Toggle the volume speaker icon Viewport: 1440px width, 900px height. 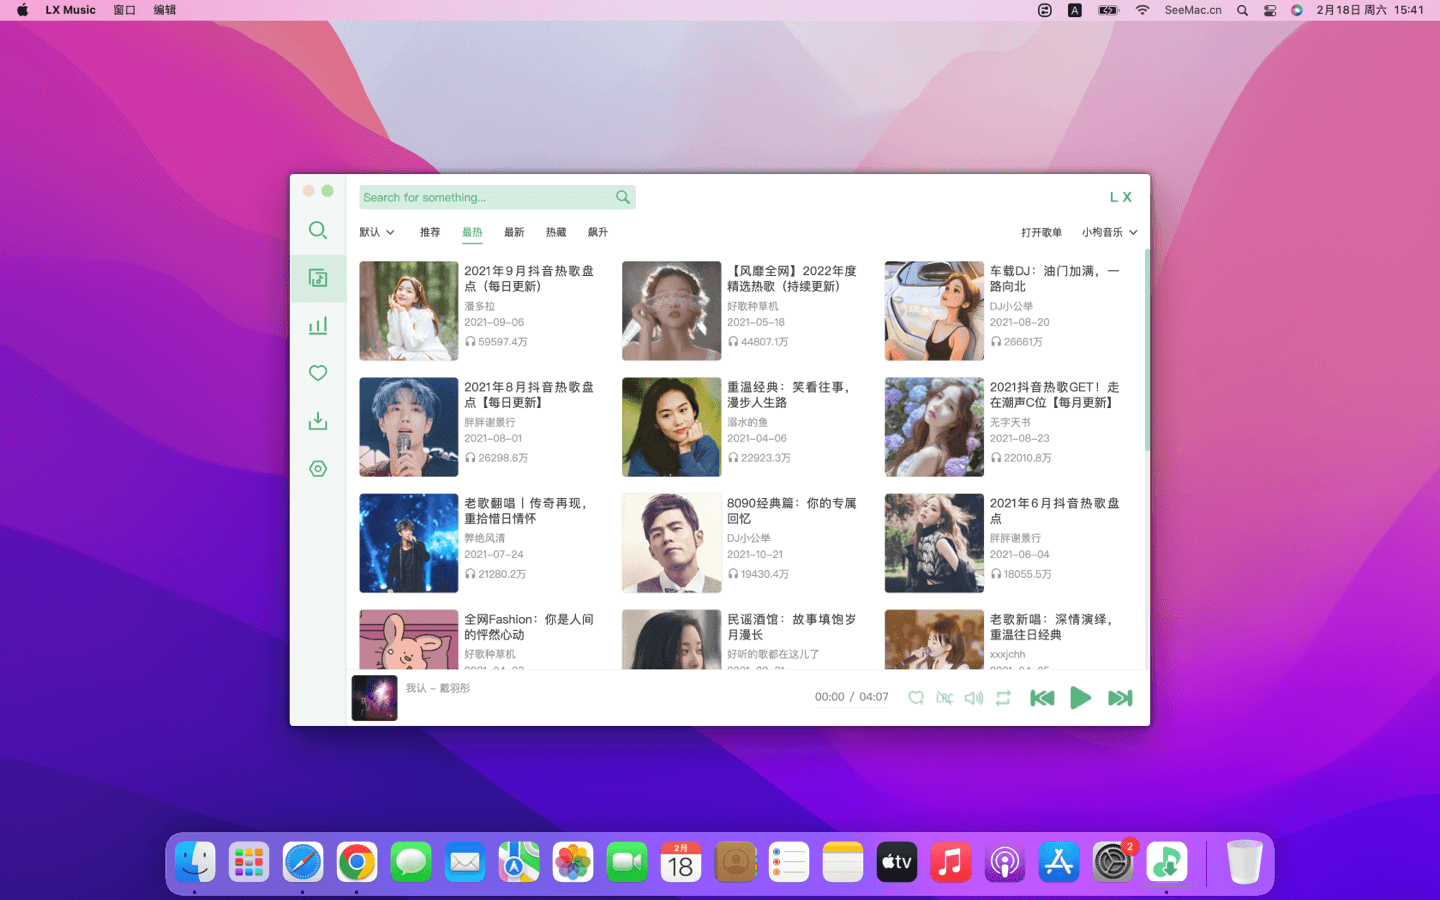coord(974,698)
